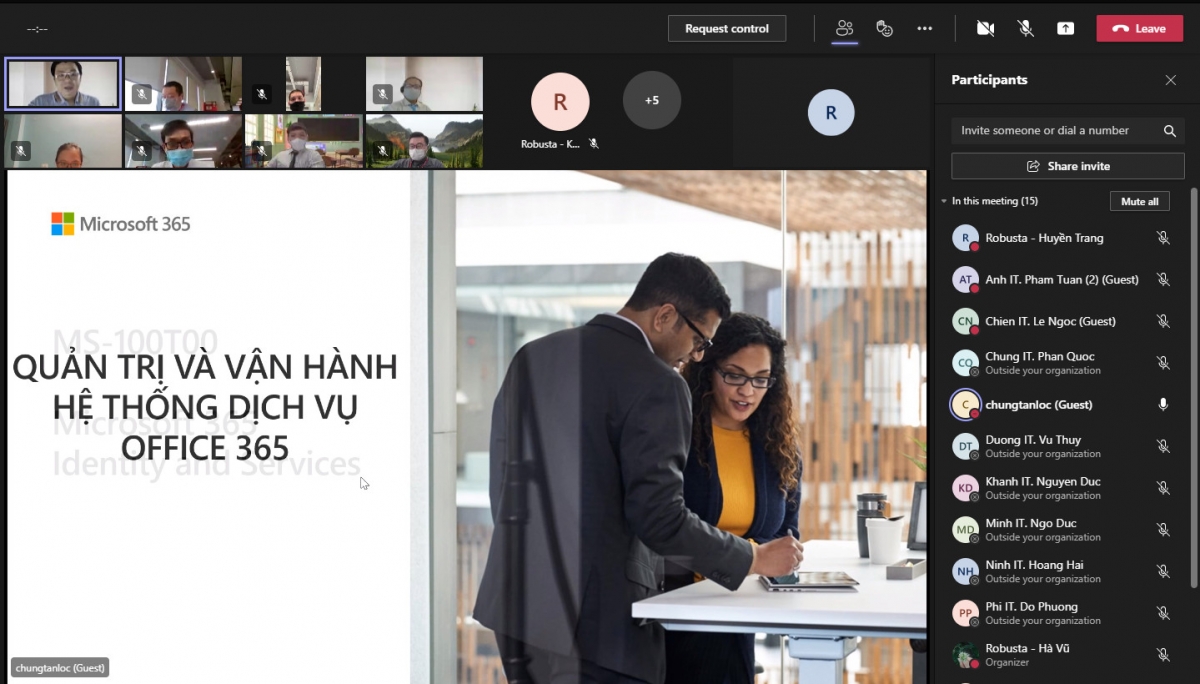Image resolution: width=1200 pixels, height=684 pixels.
Task: Click the Mute all button
Action: click(1139, 201)
